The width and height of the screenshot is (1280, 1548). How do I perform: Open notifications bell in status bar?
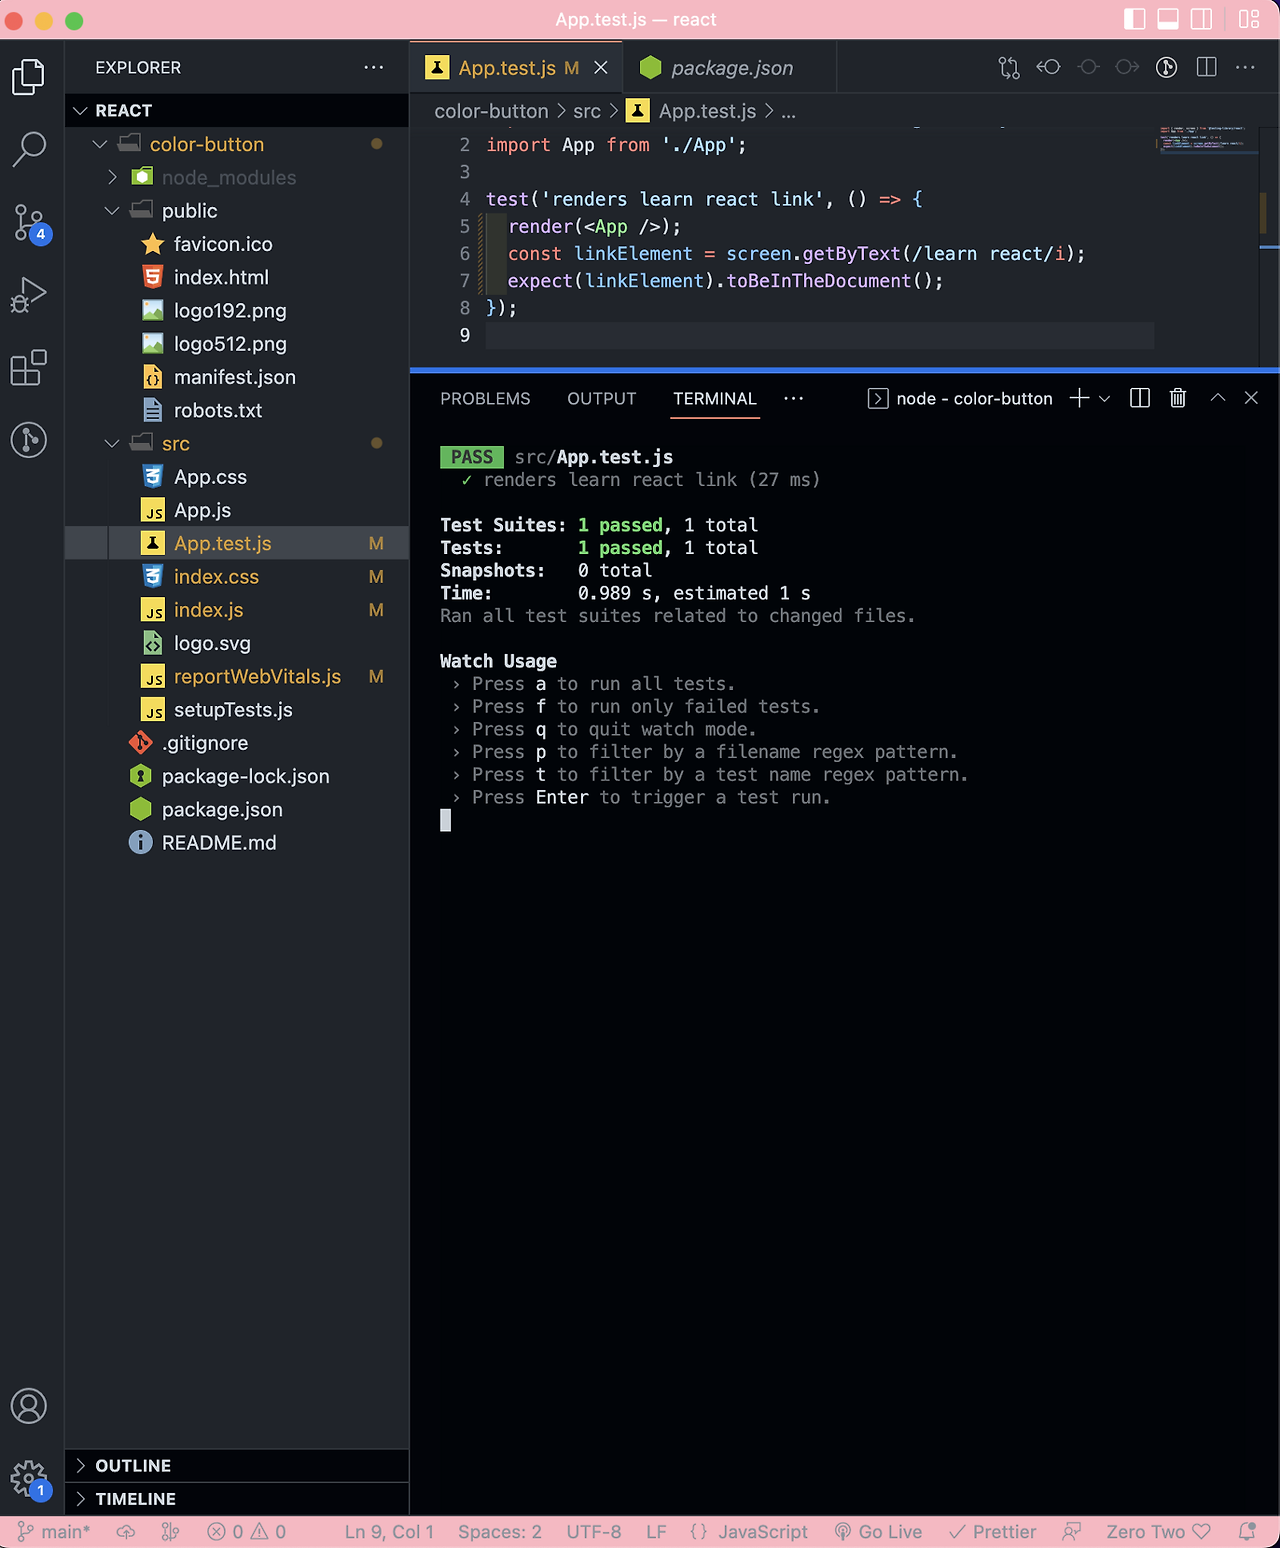pyautogui.click(x=1247, y=1532)
